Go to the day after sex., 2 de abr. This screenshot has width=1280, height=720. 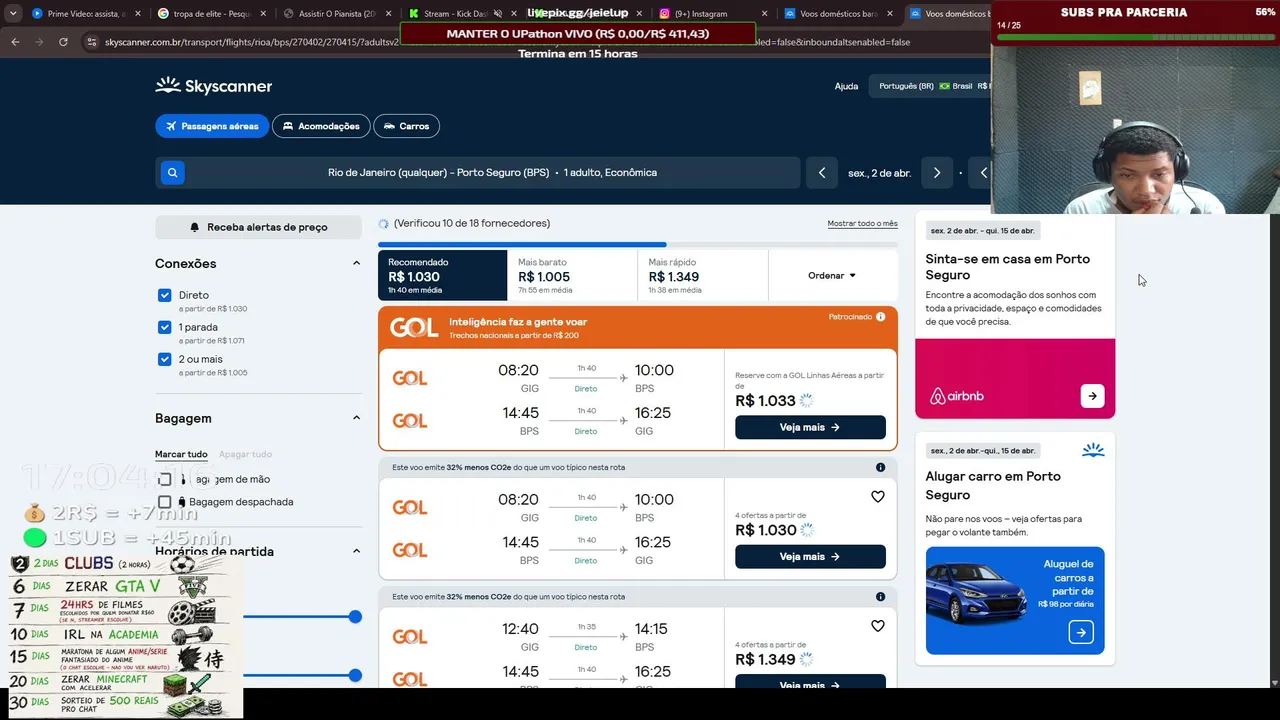coord(937,173)
